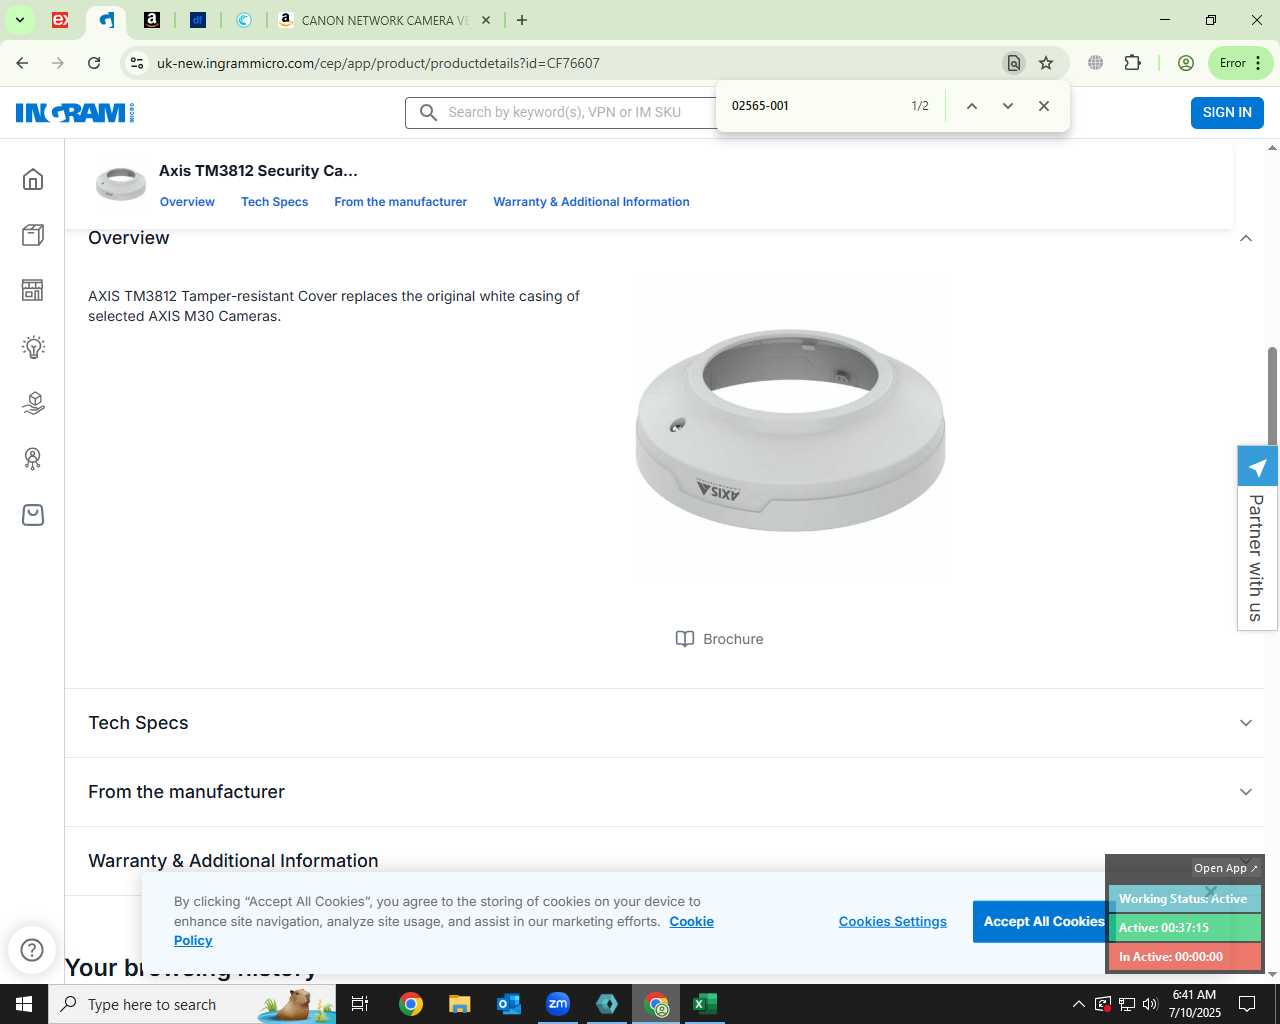The height and width of the screenshot is (1024, 1280).
Task: Bookmark this page with star icon
Action: tap(1046, 63)
